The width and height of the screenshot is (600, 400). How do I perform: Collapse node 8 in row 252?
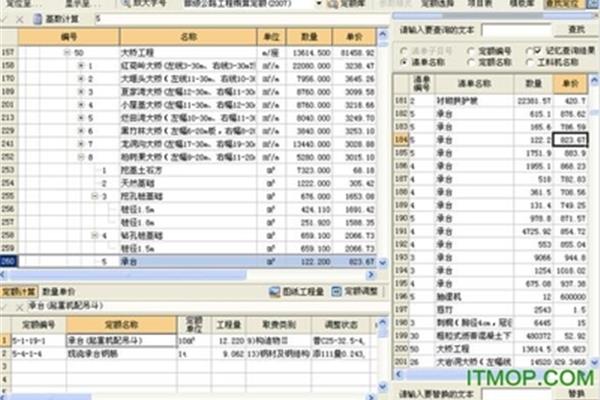[81, 157]
